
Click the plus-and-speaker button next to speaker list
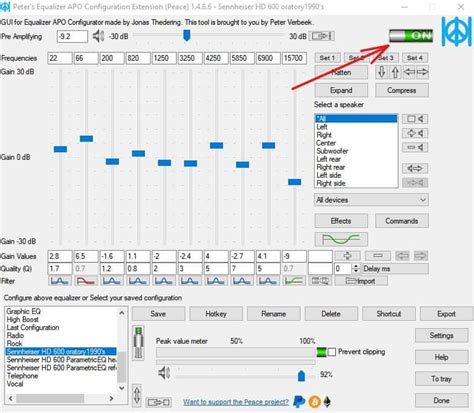(x=415, y=133)
